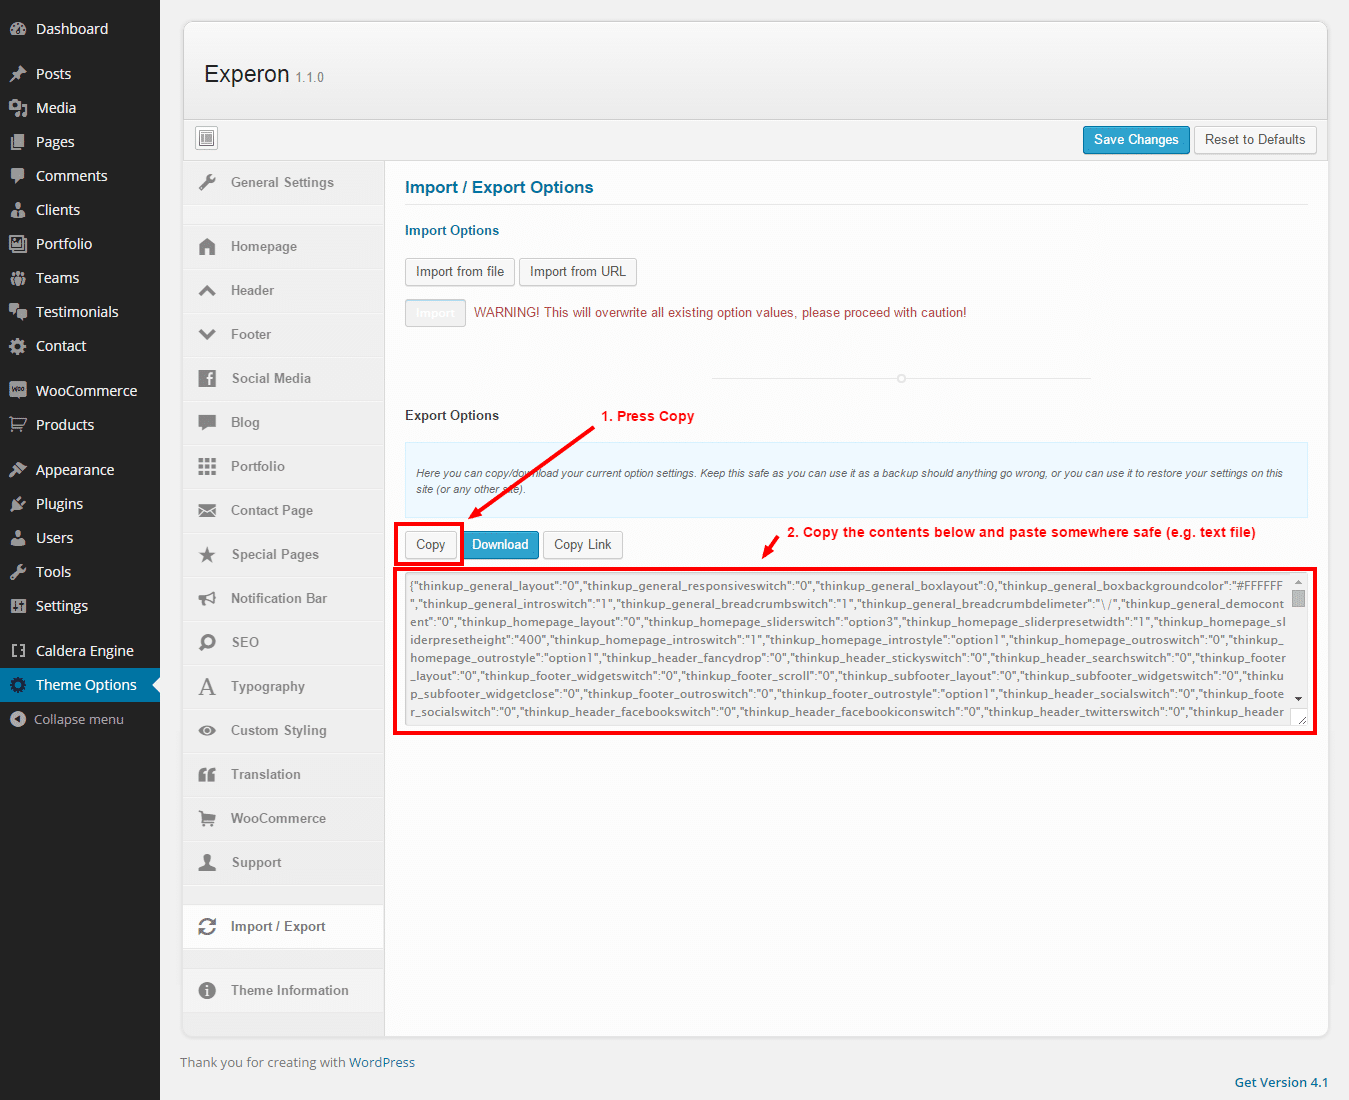This screenshot has width=1349, height=1100.
Task: Expand the Header section chevron
Action: click(x=207, y=290)
